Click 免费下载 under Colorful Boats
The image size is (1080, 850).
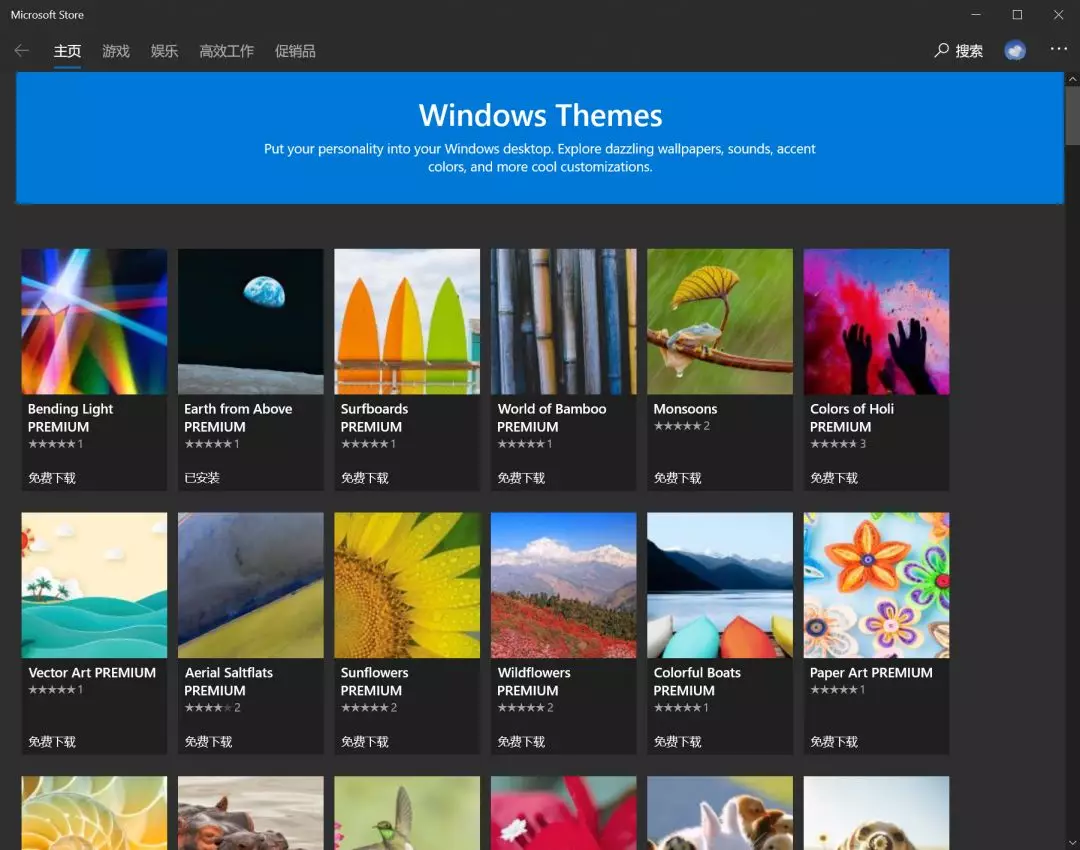click(677, 742)
